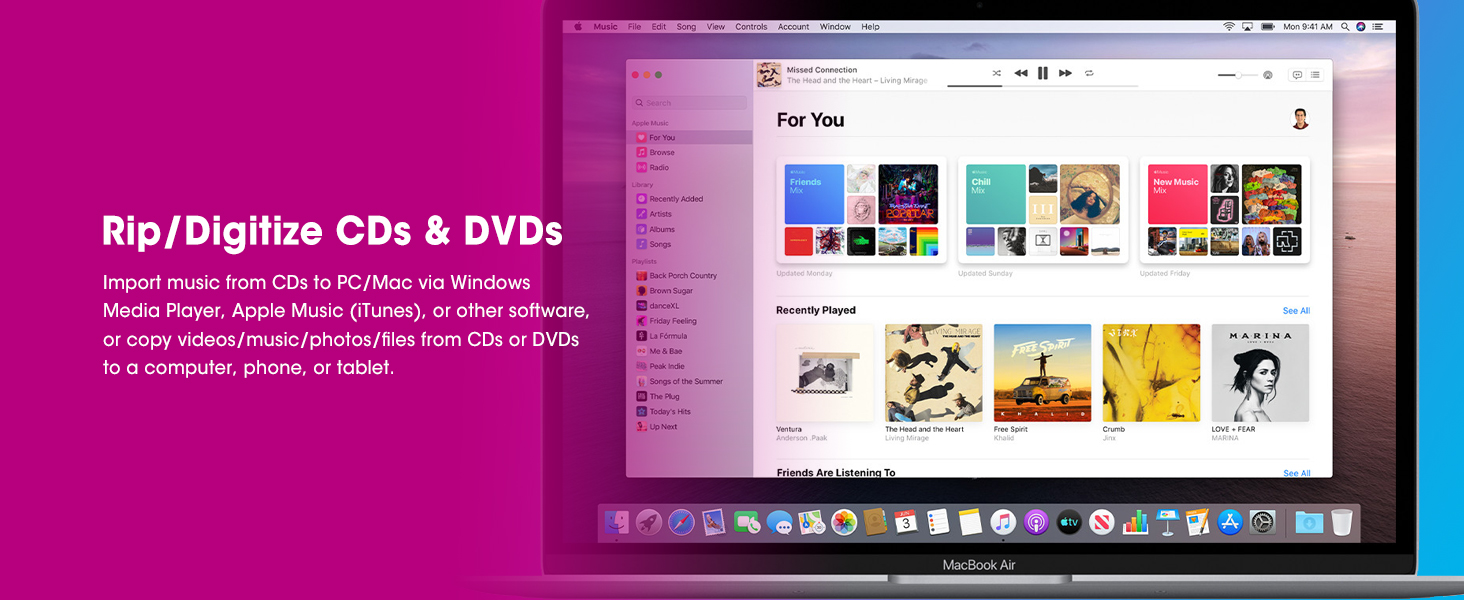This screenshot has height=600, width=1464.
Task: Open the Song menu
Action: point(686,27)
